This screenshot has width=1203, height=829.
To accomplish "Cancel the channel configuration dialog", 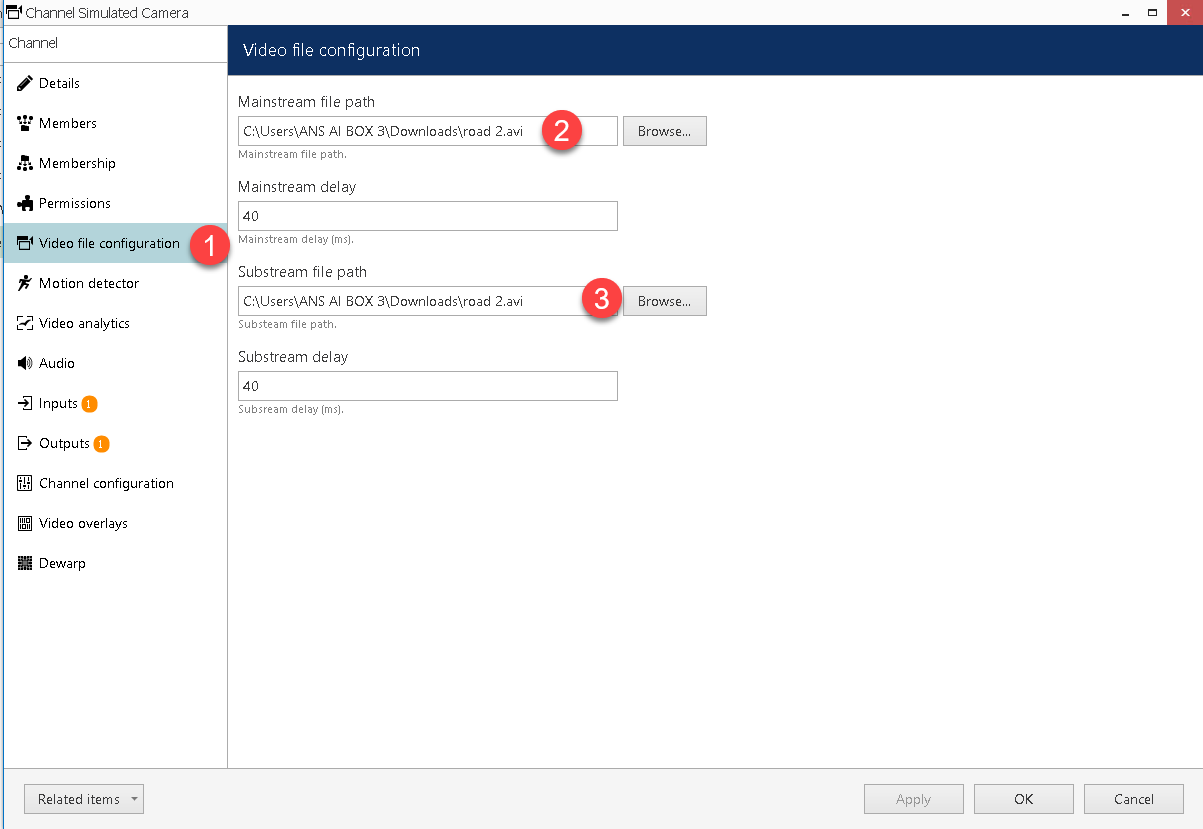I will (1133, 799).
